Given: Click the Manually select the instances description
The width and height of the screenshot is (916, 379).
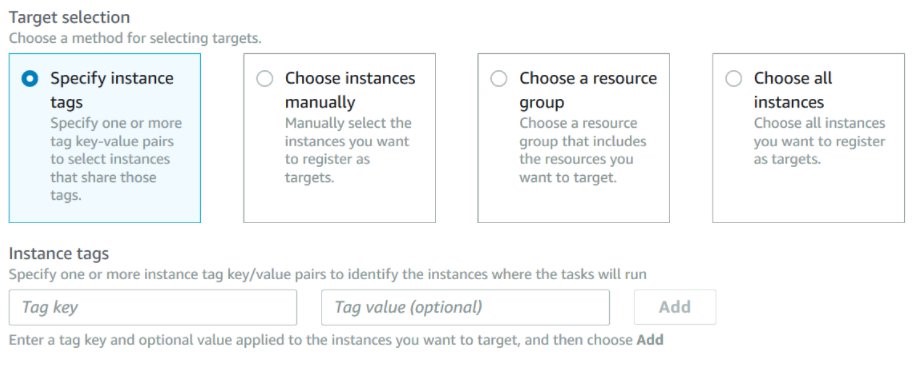Looking at the screenshot, I should [x=348, y=150].
